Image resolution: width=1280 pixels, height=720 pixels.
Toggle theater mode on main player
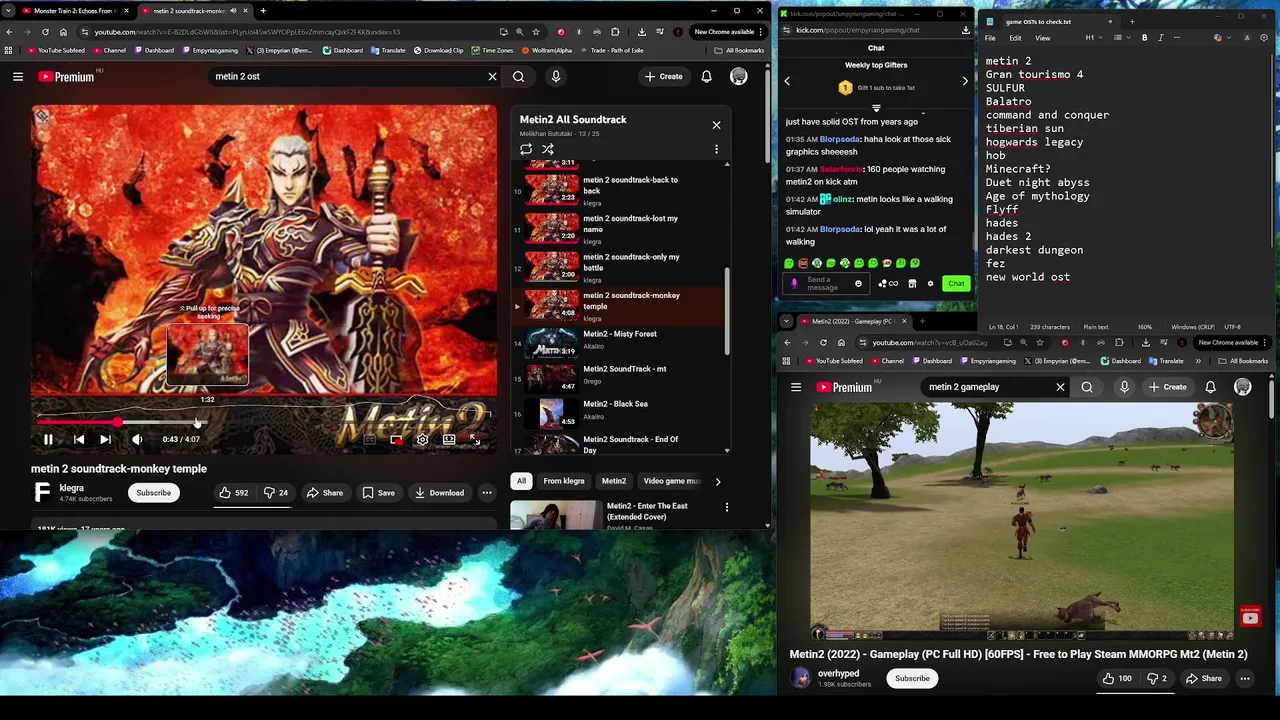pyautogui.click(x=449, y=439)
